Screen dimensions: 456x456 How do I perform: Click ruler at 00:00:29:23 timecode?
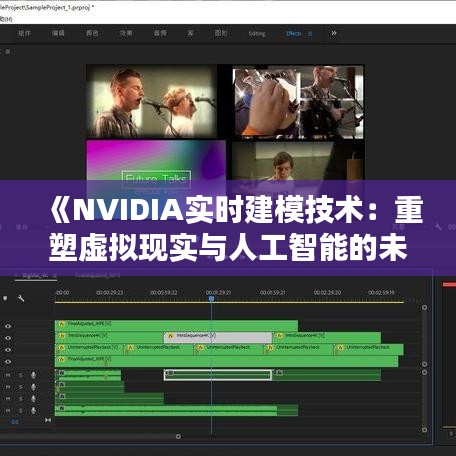(109, 293)
